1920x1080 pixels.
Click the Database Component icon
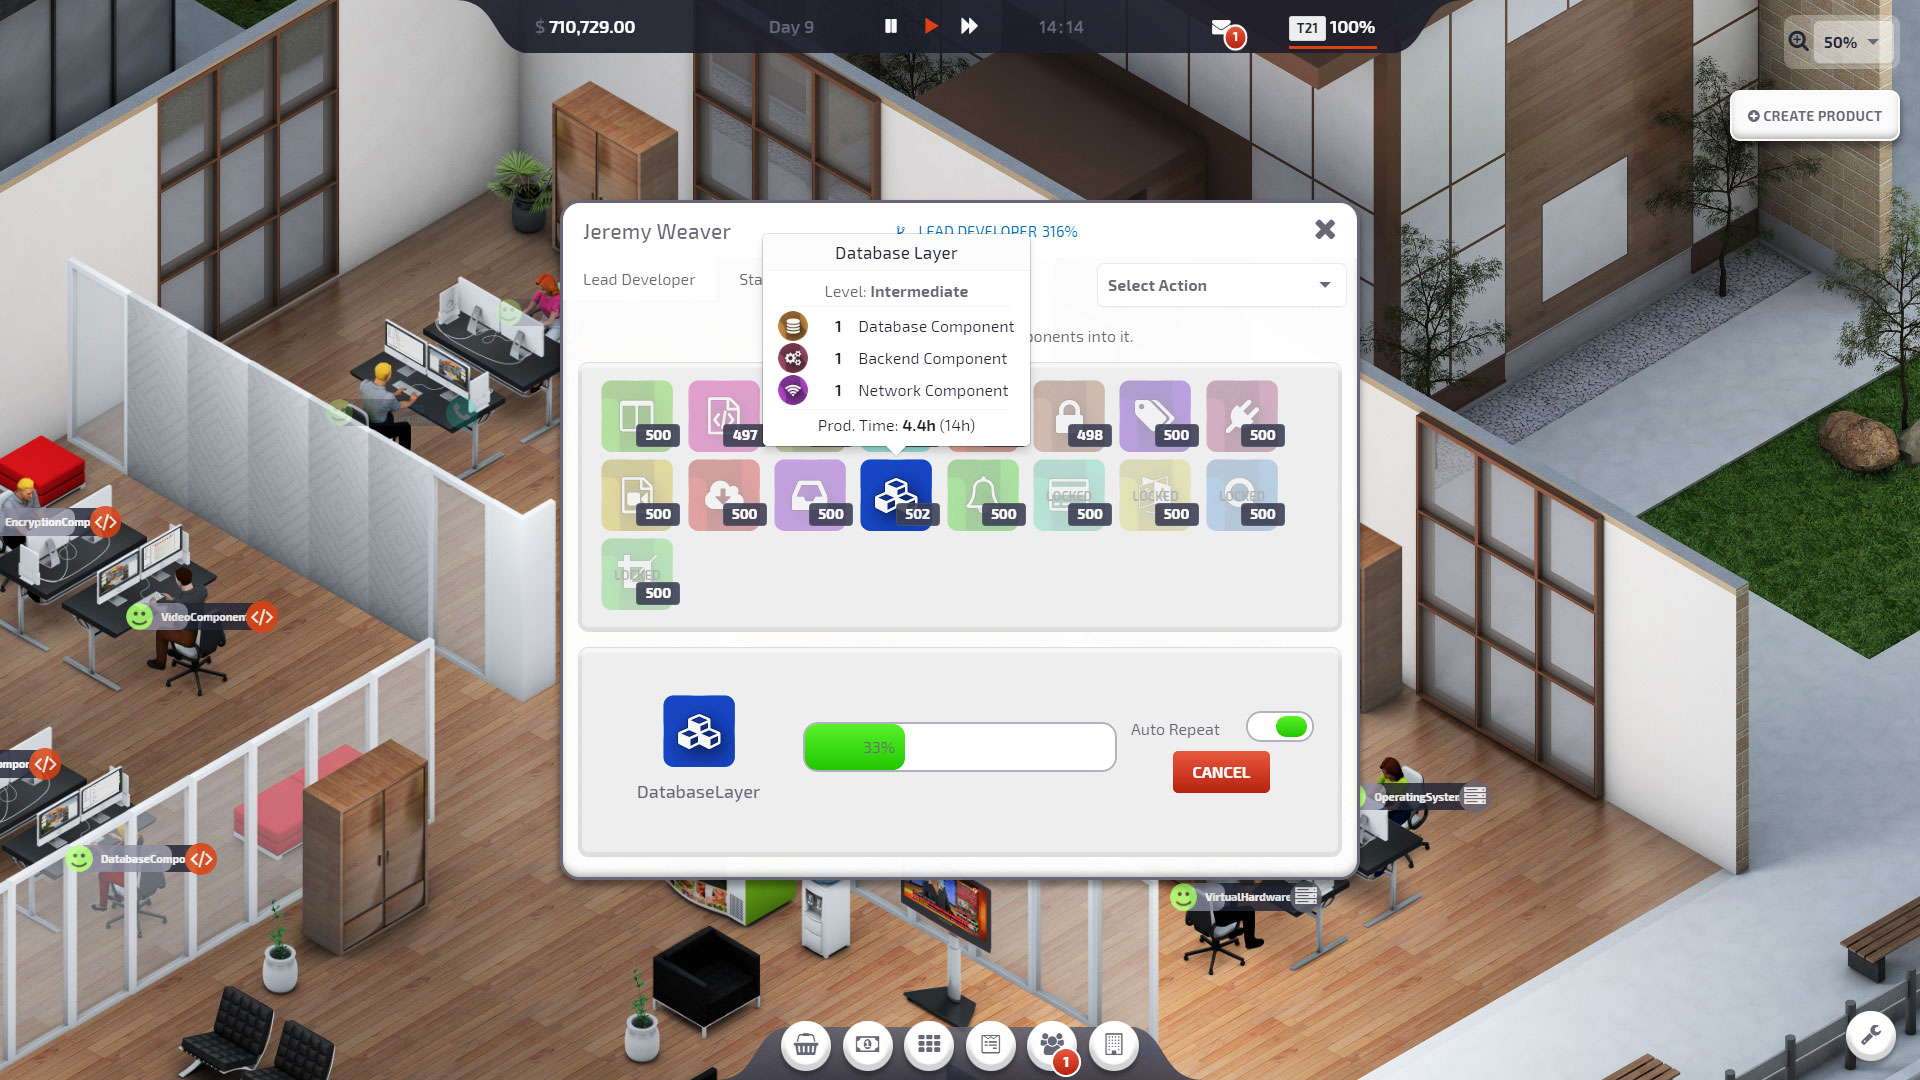pos(793,324)
